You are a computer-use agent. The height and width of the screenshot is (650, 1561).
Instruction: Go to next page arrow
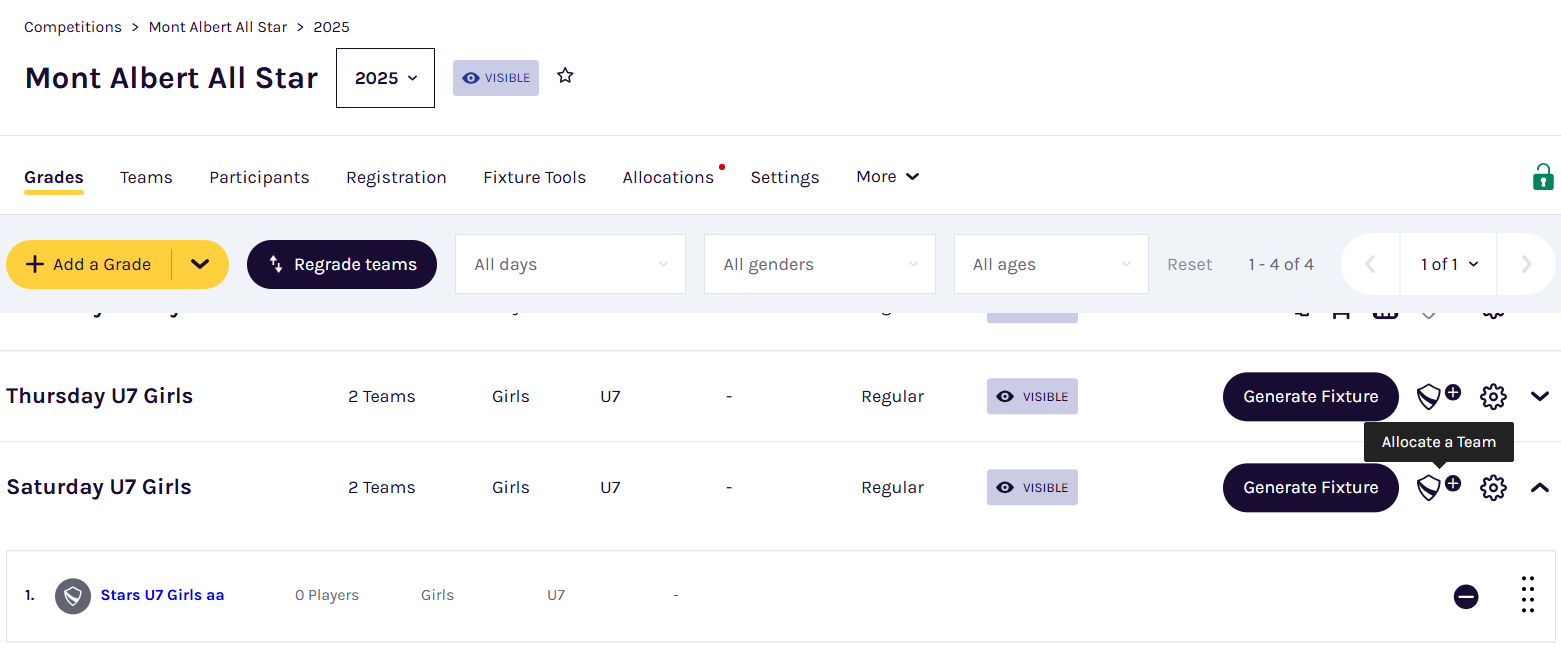pos(1526,264)
